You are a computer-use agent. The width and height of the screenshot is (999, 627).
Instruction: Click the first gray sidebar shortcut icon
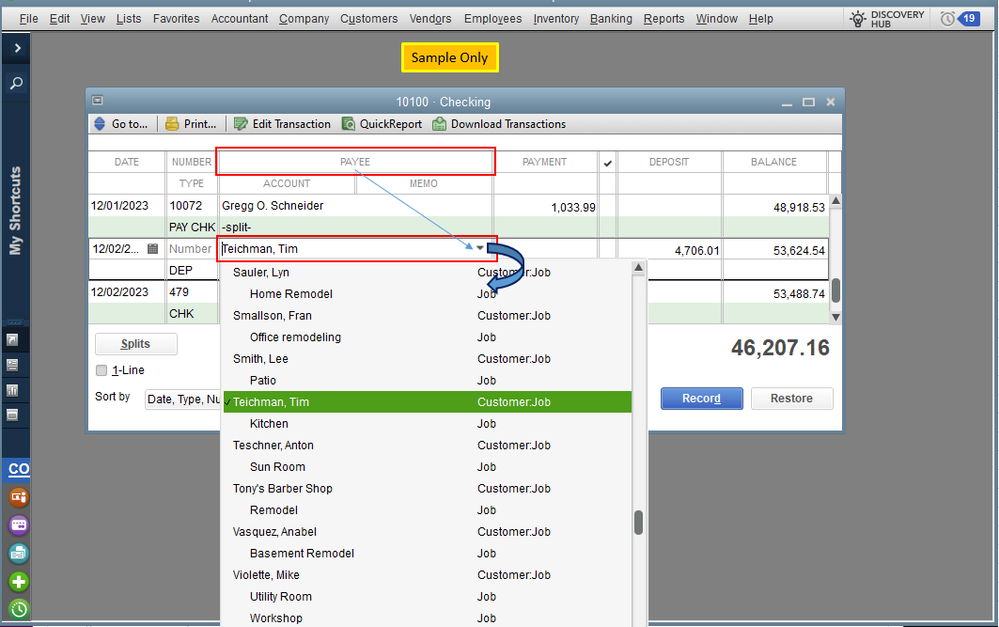pos(12,340)
